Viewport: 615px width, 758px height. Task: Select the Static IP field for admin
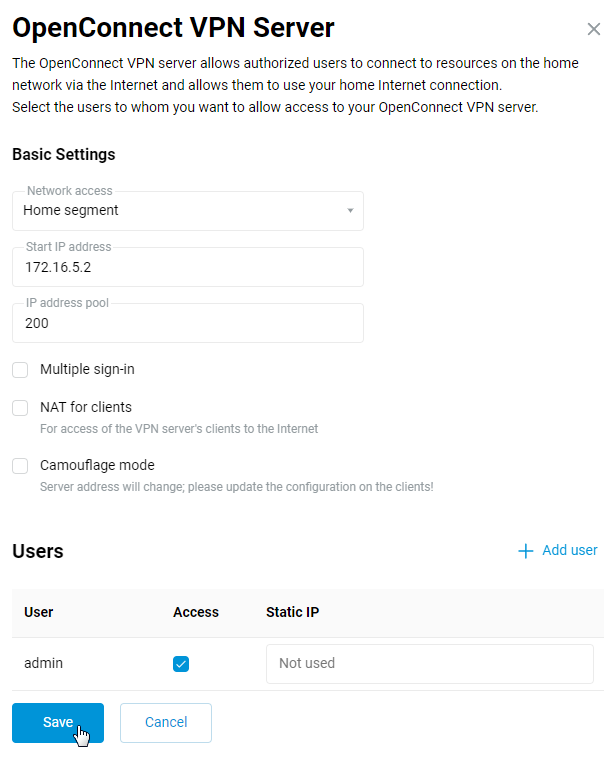tap(429, 664)
